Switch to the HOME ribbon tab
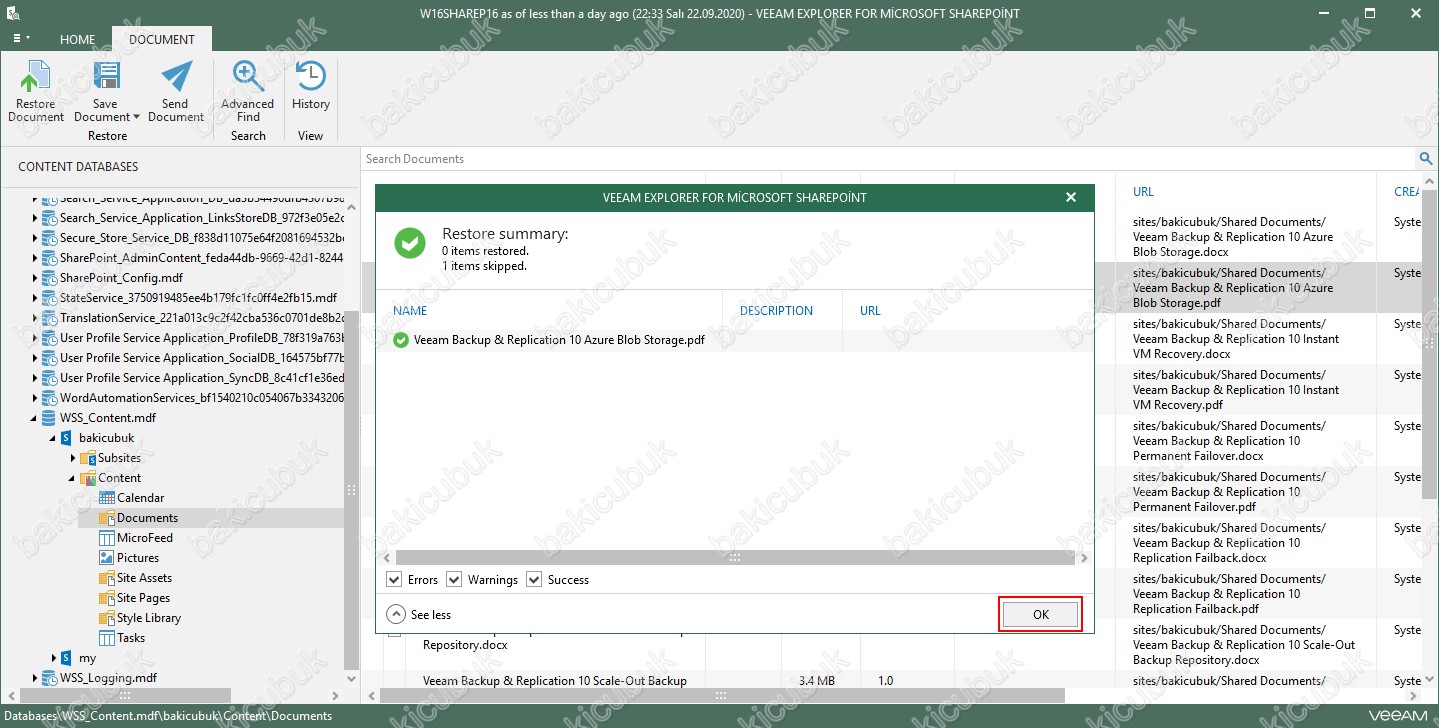 78,40
